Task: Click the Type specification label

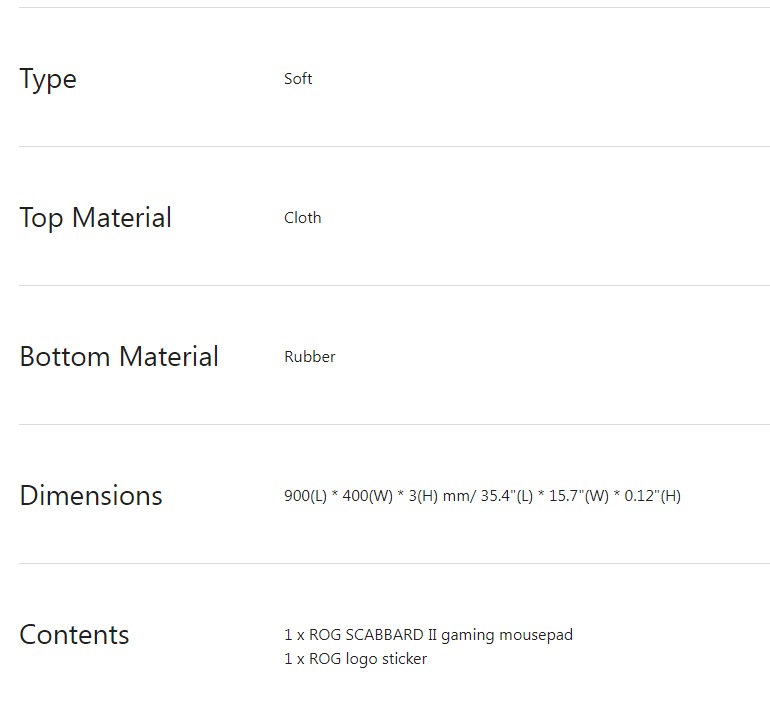Action: click(48, 80)
